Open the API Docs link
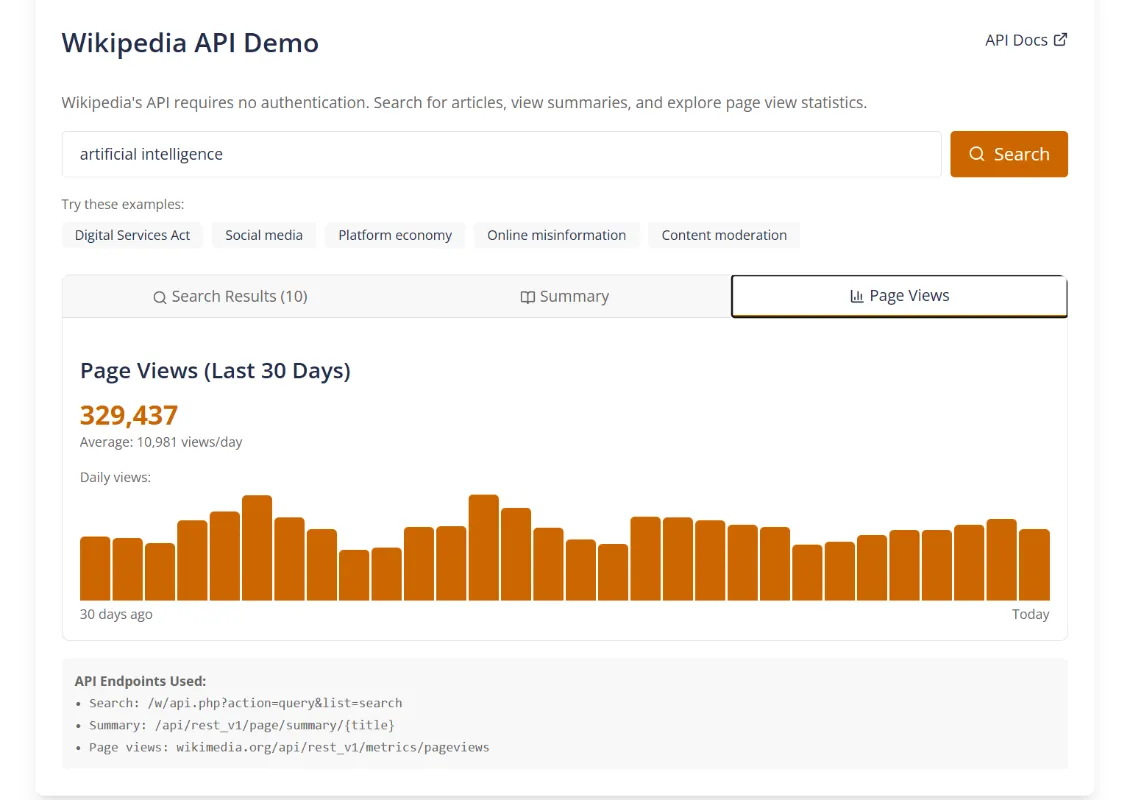This screenshot has width=1130, height=800. click(1026, 40)
